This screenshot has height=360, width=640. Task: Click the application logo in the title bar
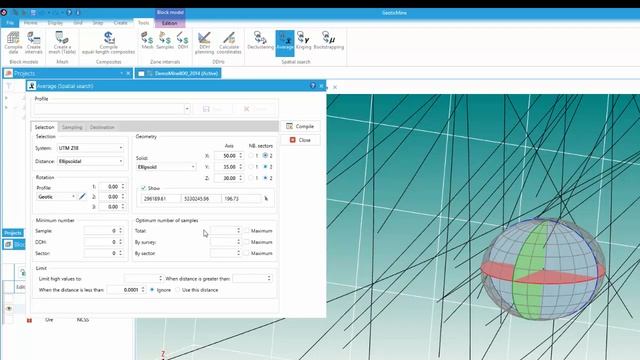click(x=4, y=13)
